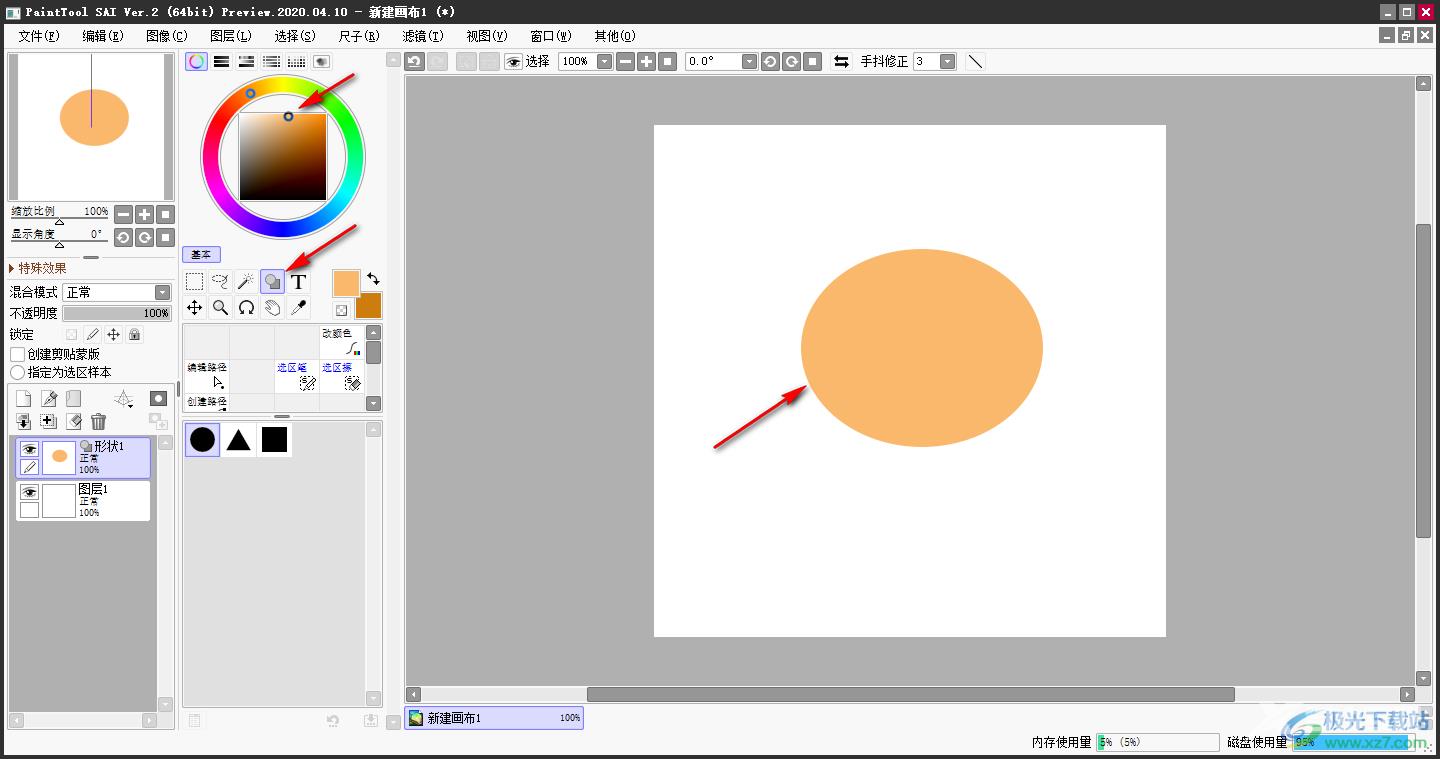This screenshot has height=759, width=1440.
Task: Select the selection-source radio button
Action: click(x=18, y=372)
